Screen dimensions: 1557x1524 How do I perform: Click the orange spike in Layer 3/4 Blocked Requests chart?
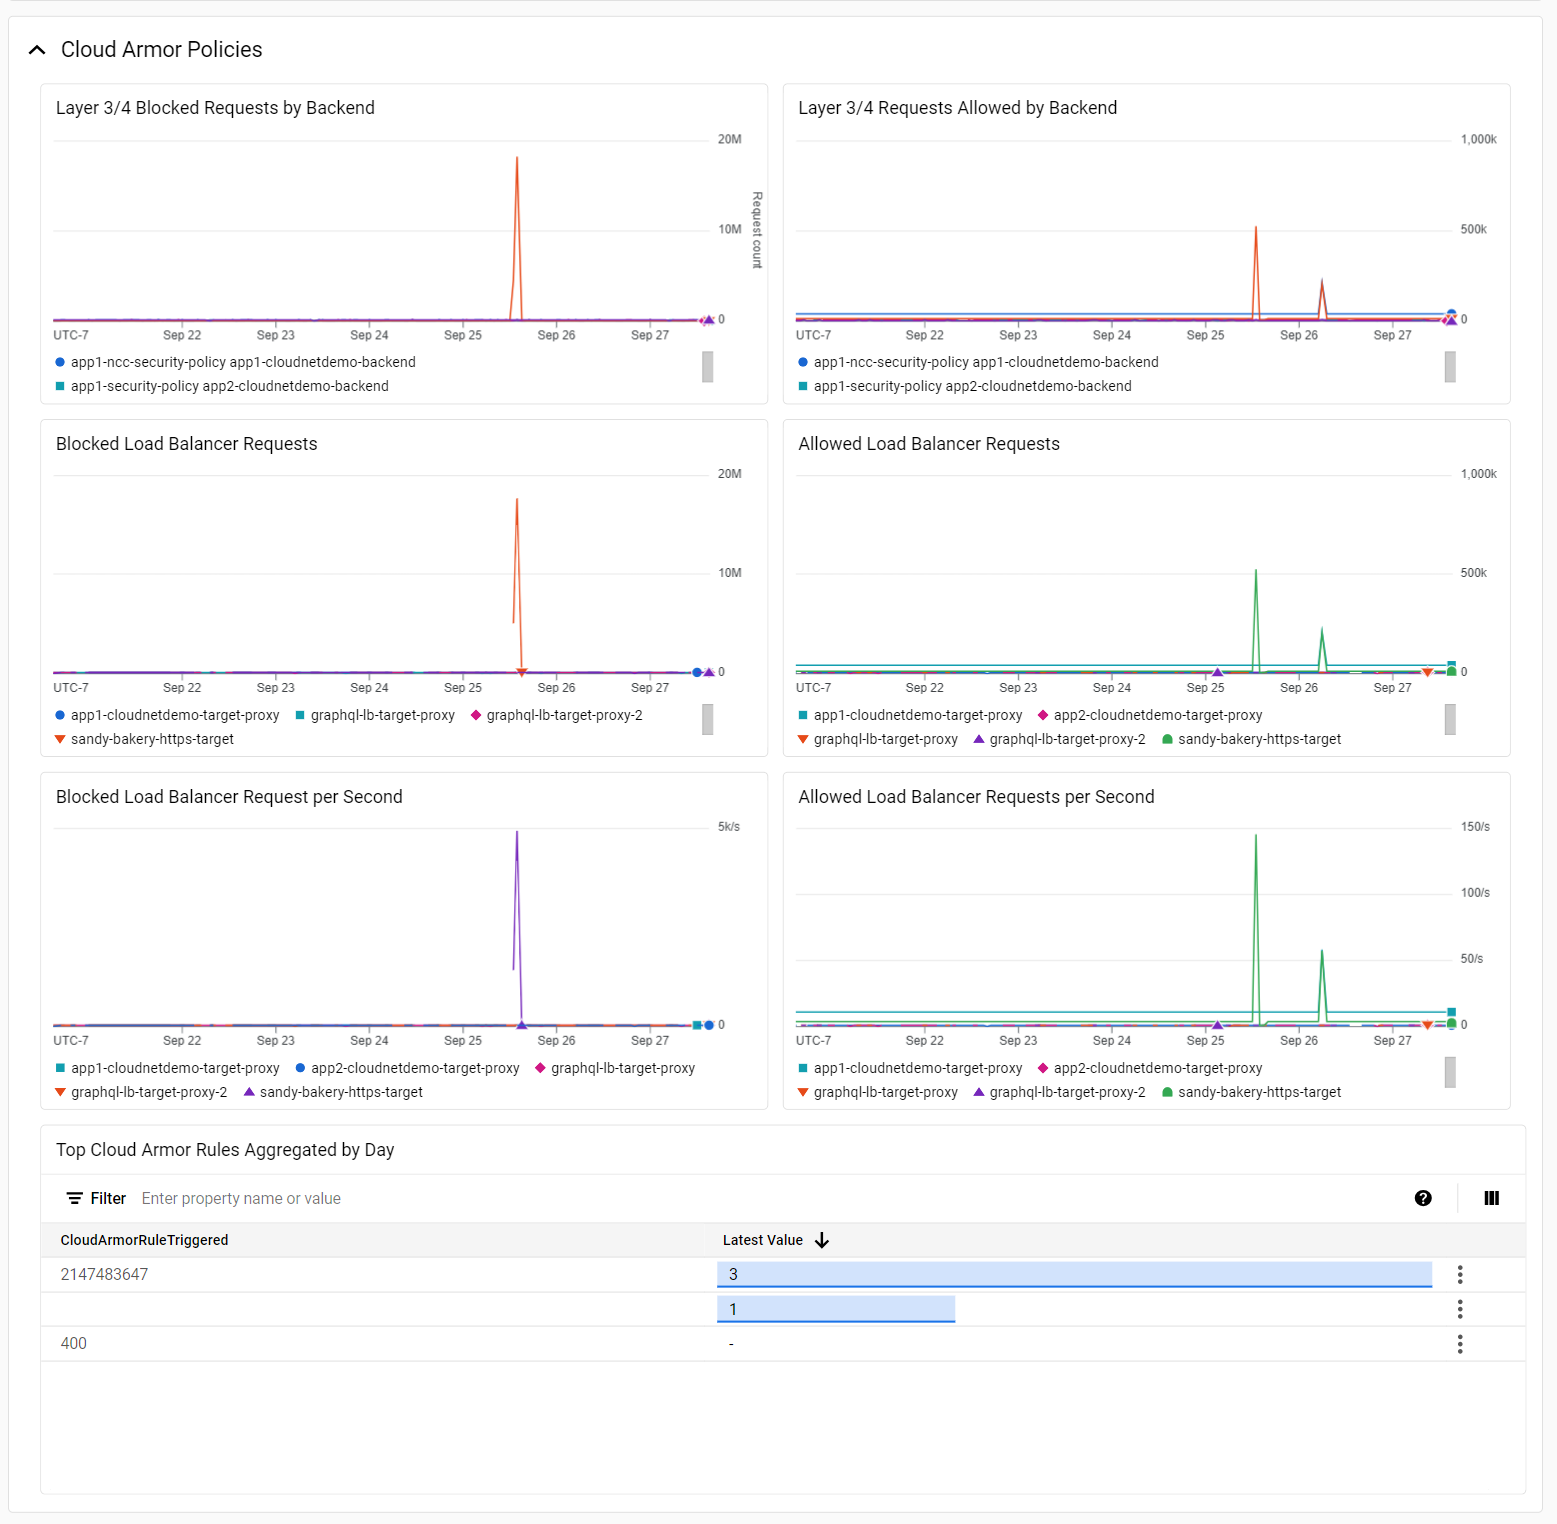coord(517,239)
